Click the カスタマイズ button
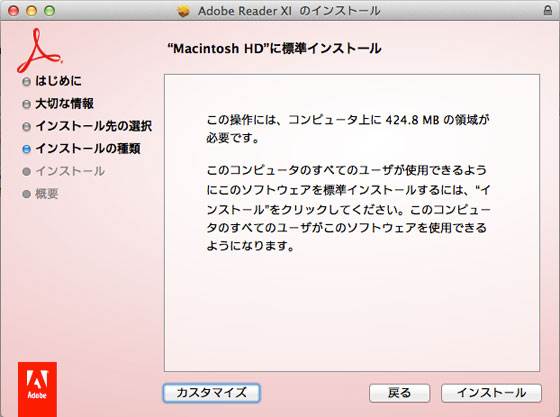 211,393
